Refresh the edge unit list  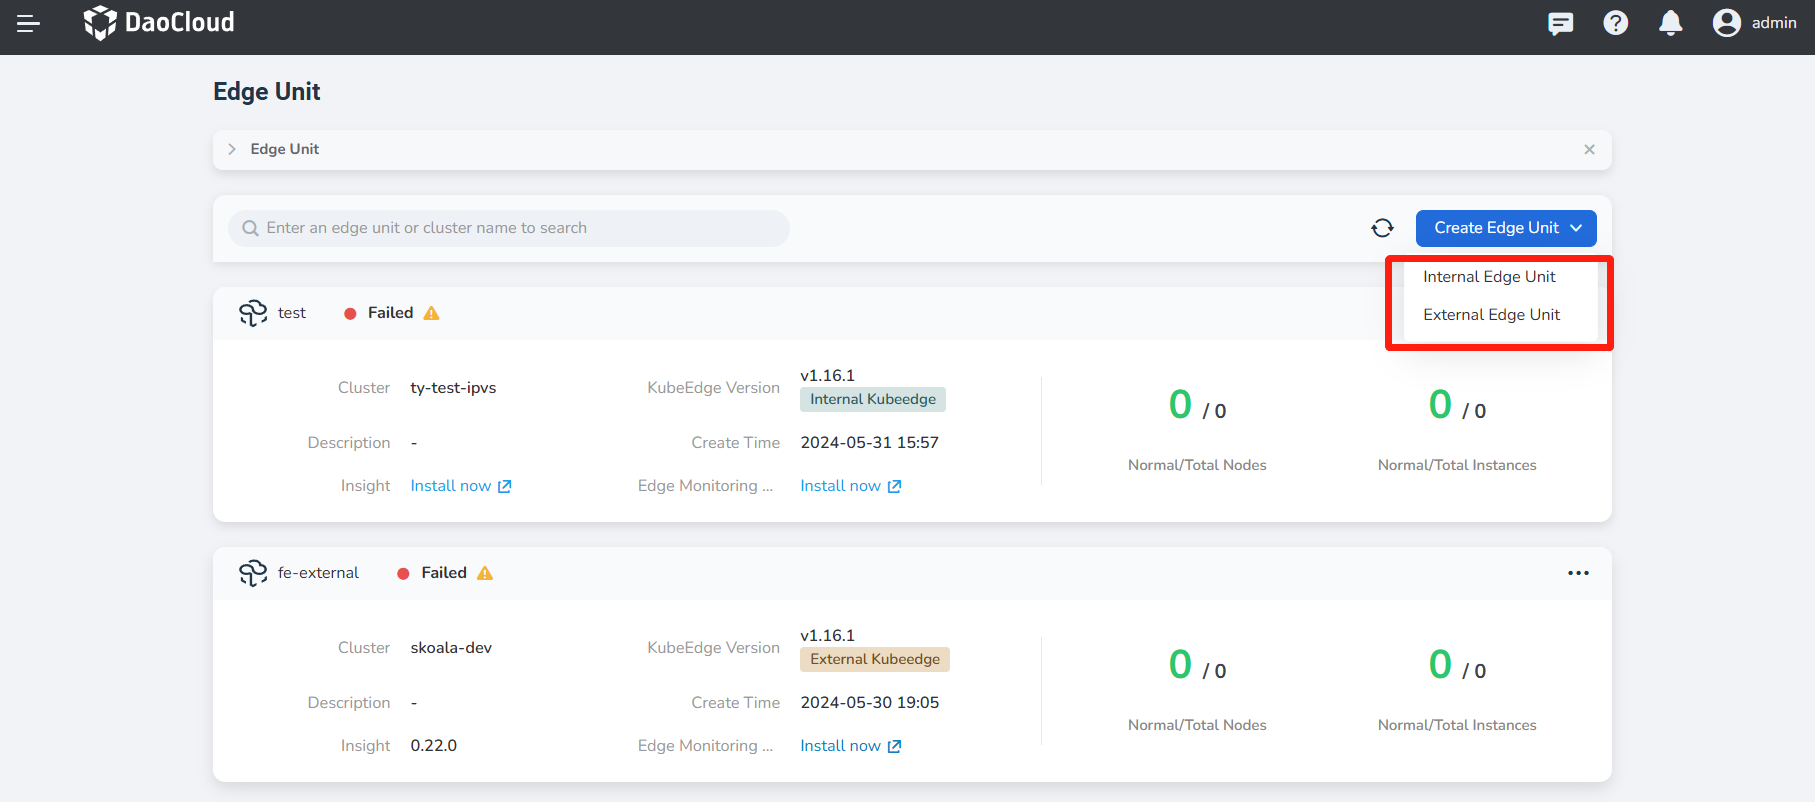[1382, 228]
